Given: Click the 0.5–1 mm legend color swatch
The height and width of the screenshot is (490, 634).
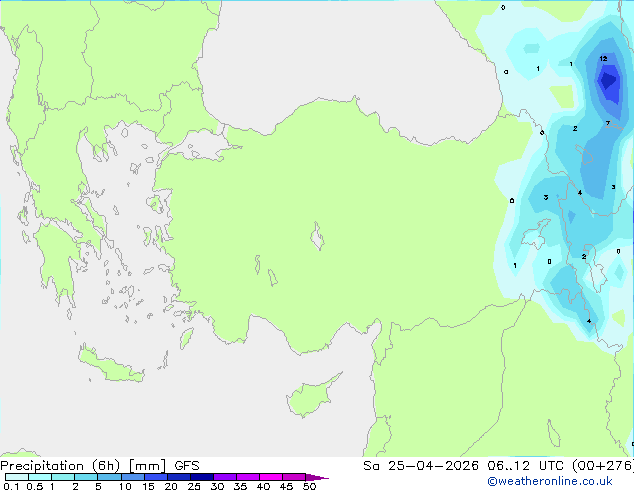Looking at the screenshot, I should pos(40,477).
